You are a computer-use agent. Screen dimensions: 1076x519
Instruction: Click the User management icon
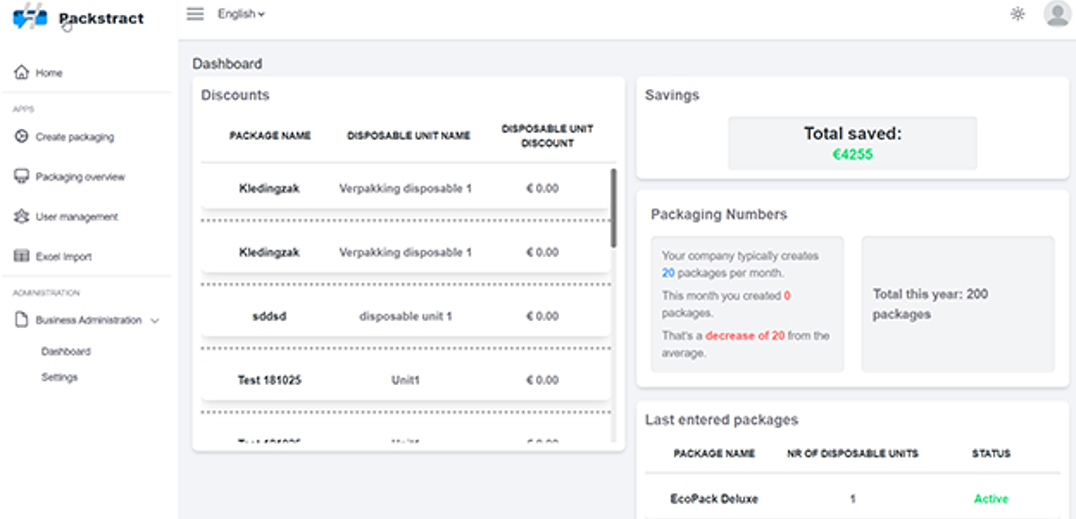coord(21,217)
